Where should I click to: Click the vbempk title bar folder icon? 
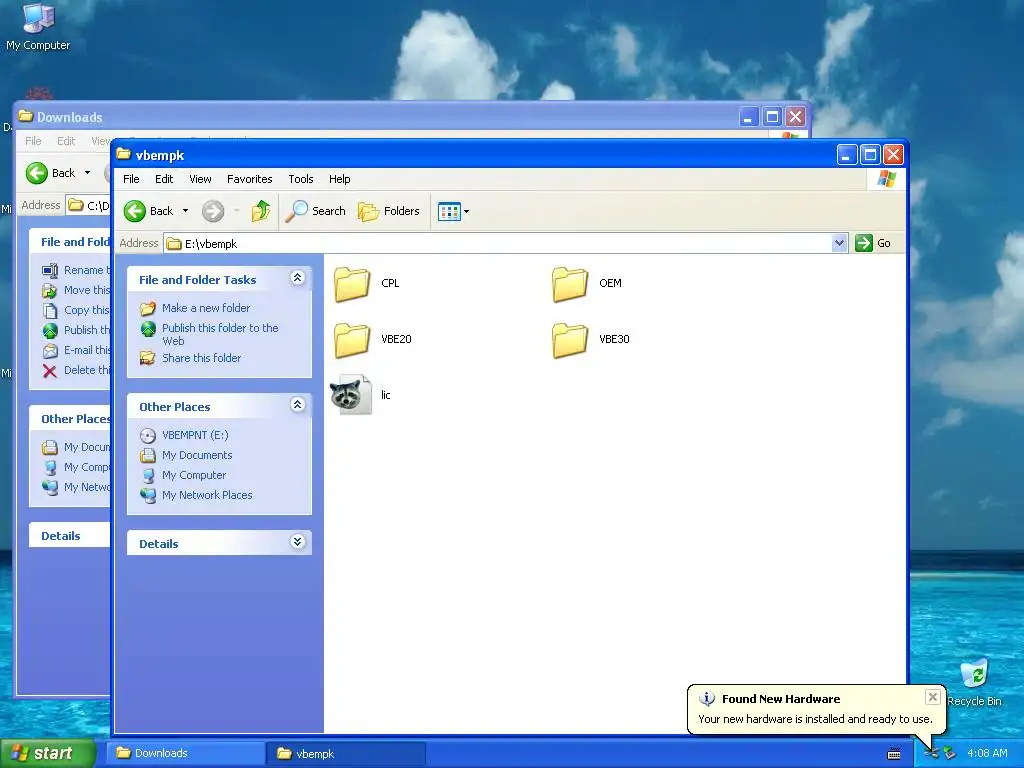coord(123,155)
